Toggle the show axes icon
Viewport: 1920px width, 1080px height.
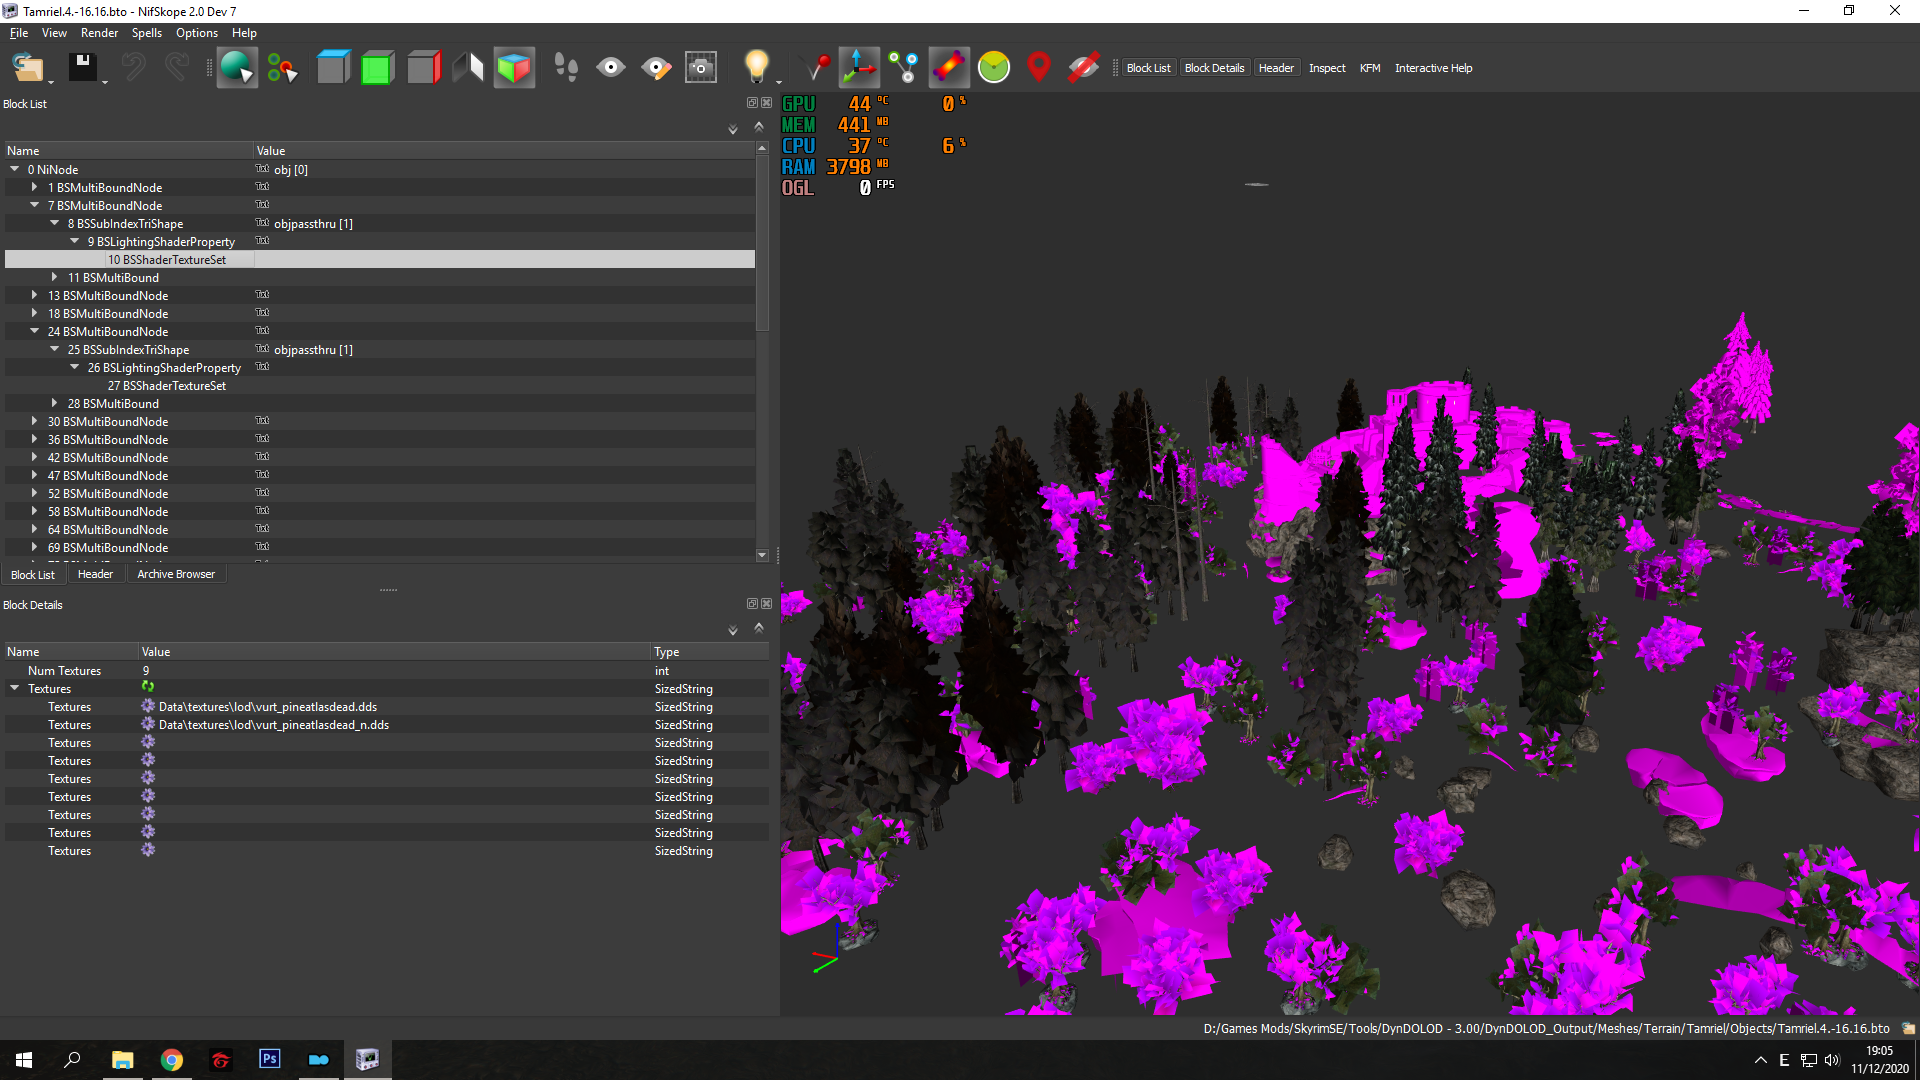coord(859,68)
